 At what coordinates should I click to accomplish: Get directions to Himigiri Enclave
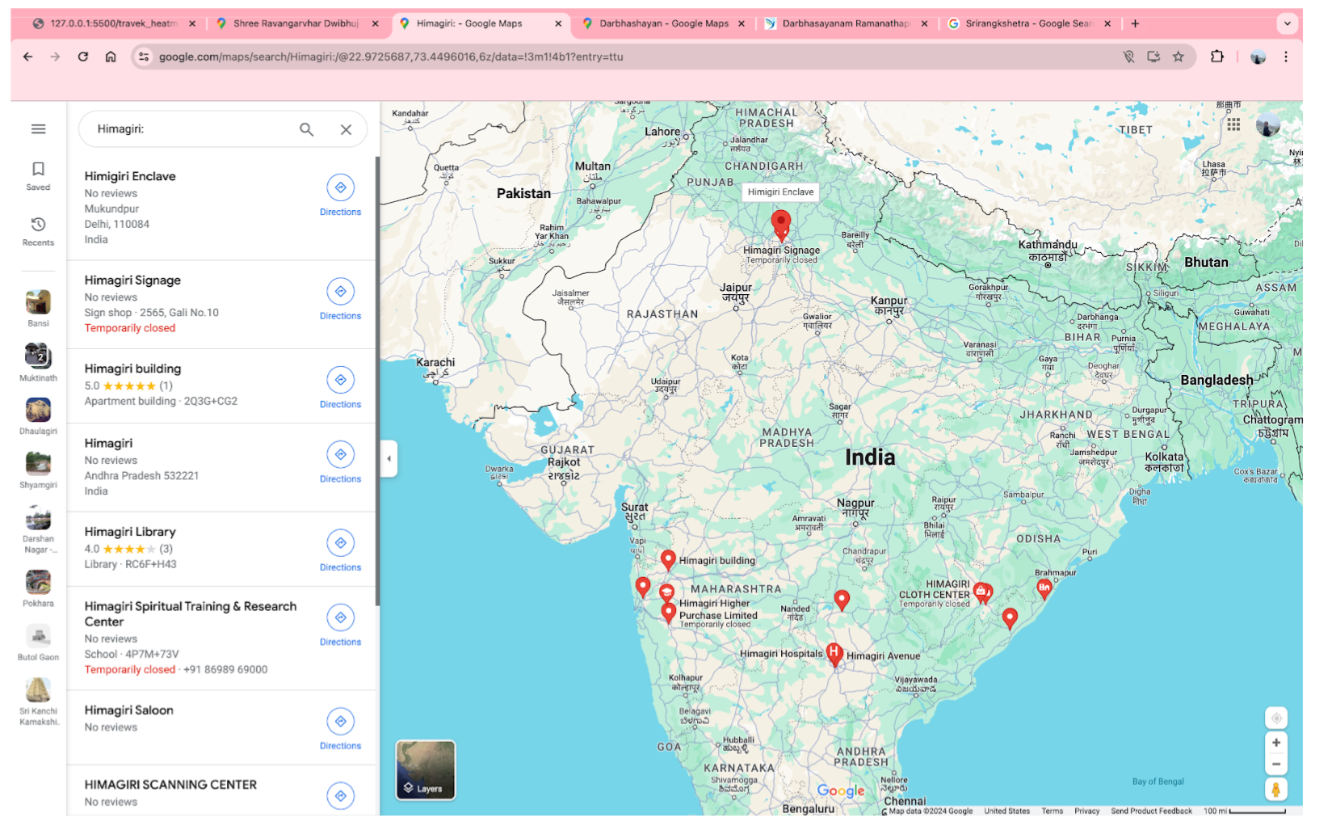point(340,195)
